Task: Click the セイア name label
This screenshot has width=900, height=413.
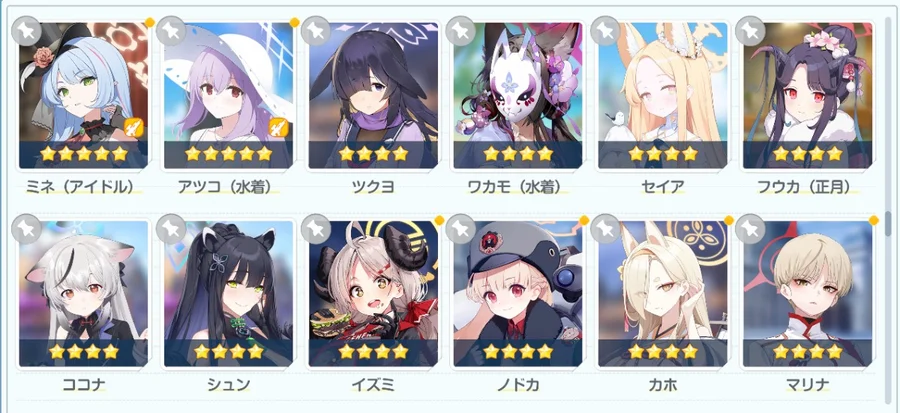Action: [662, 186]
